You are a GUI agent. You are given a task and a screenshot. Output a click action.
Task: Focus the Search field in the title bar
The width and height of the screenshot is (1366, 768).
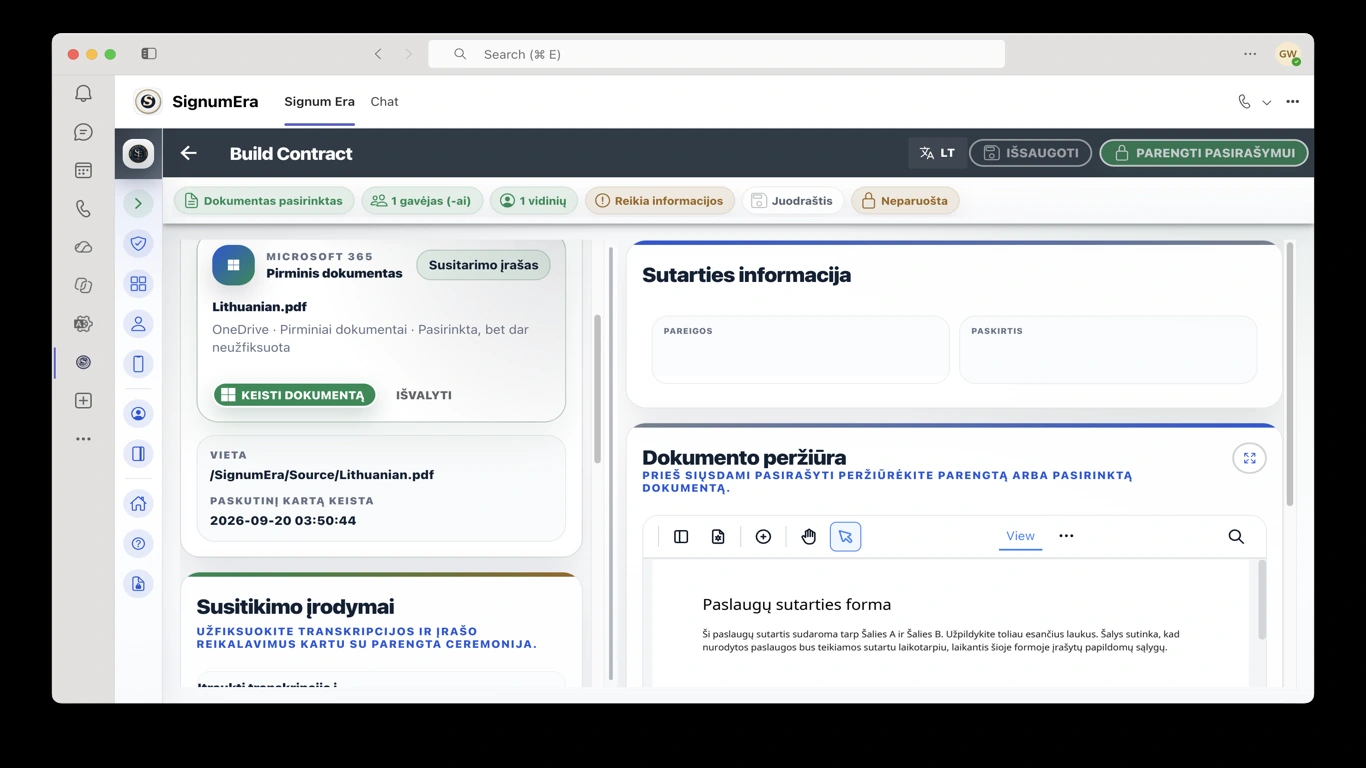coord(716,54)
